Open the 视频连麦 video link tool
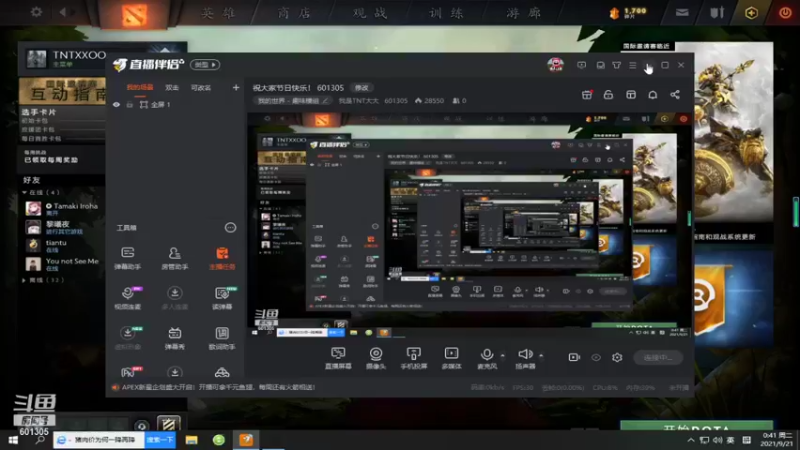Screen dimensions: 800x450 coord(128,298)
